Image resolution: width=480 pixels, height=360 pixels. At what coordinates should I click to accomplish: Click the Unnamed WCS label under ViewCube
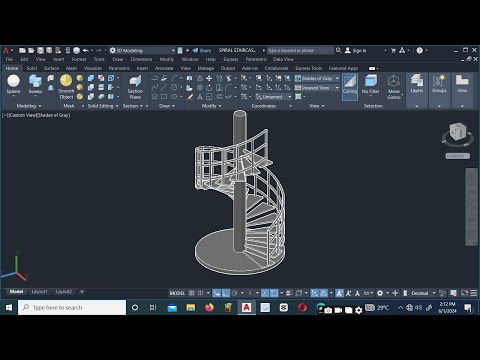[457, 156]
